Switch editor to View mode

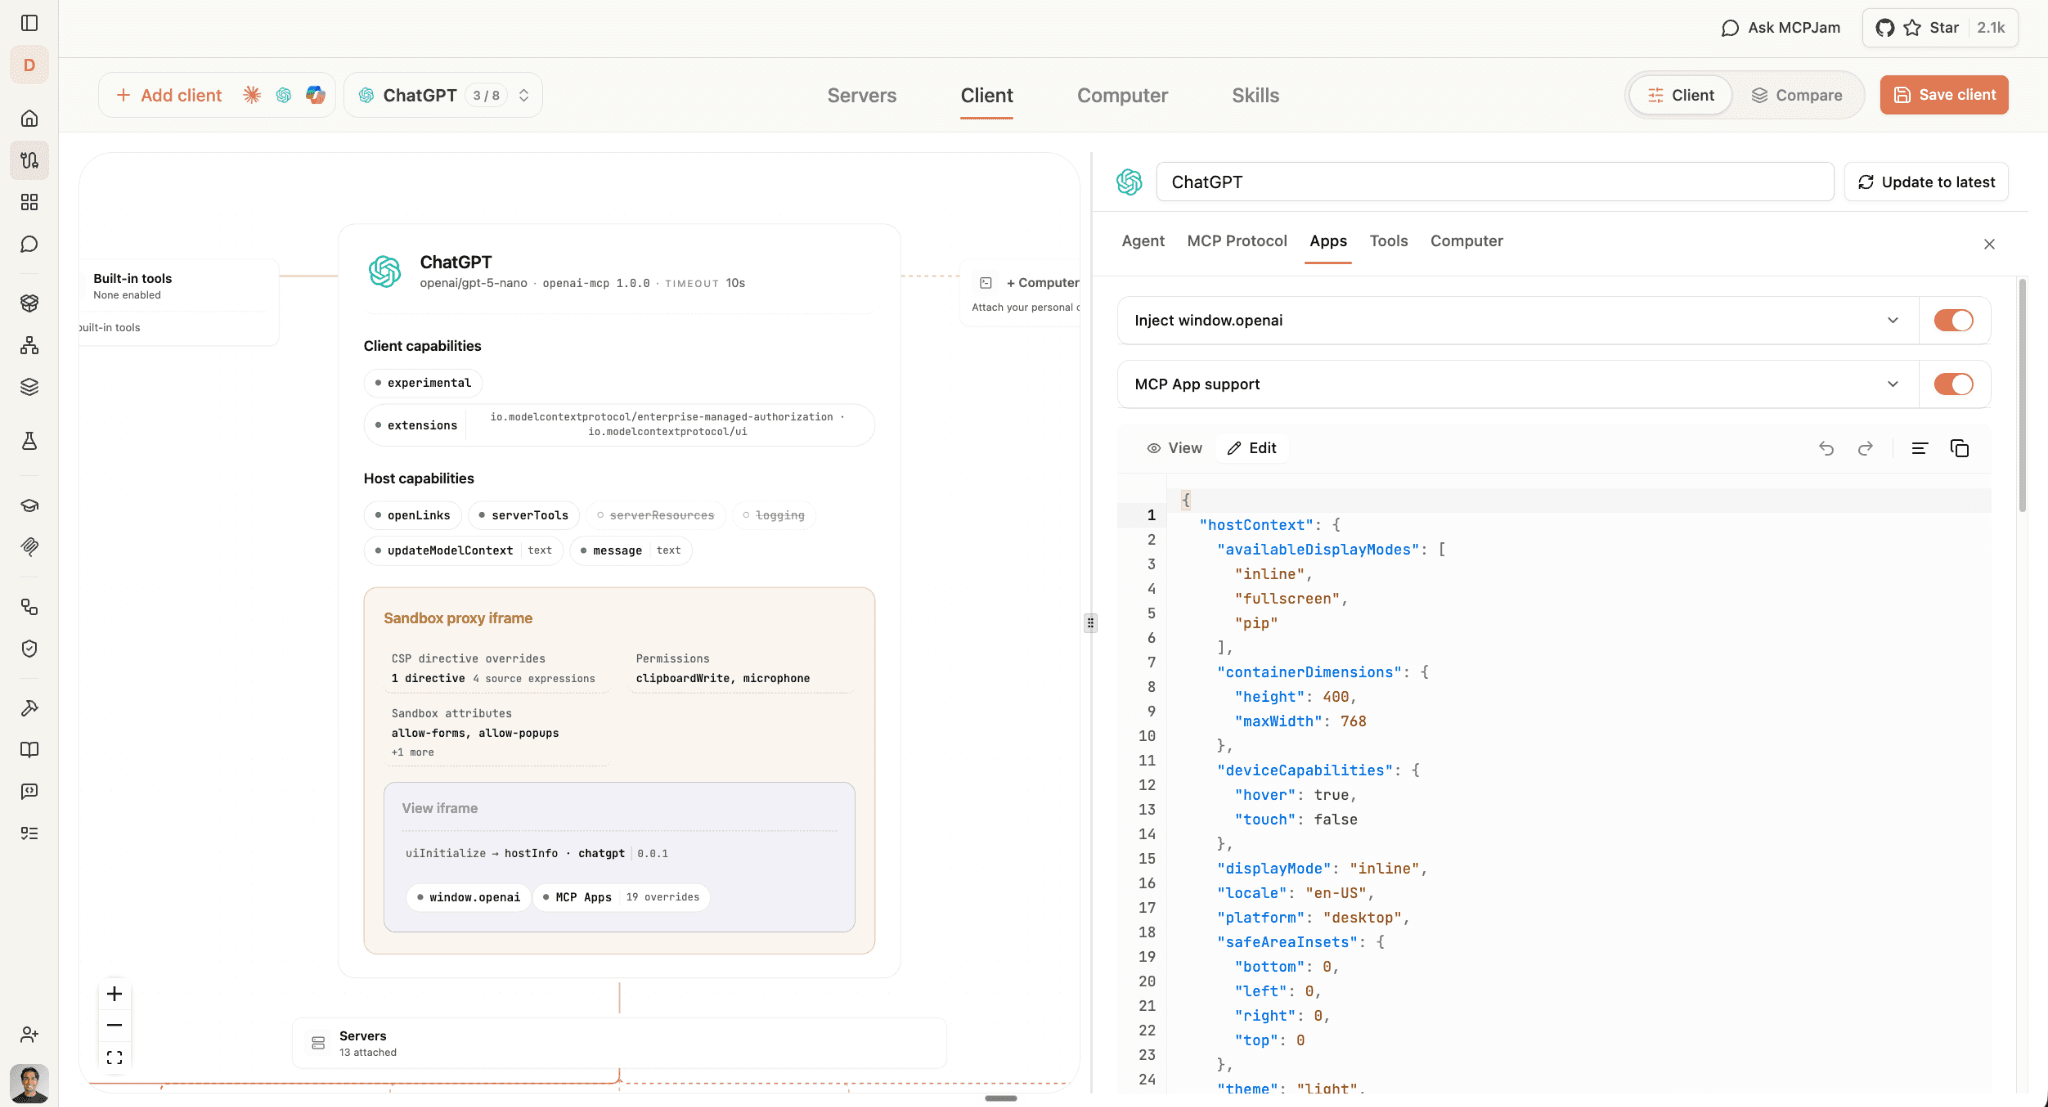coord(1174,448)
